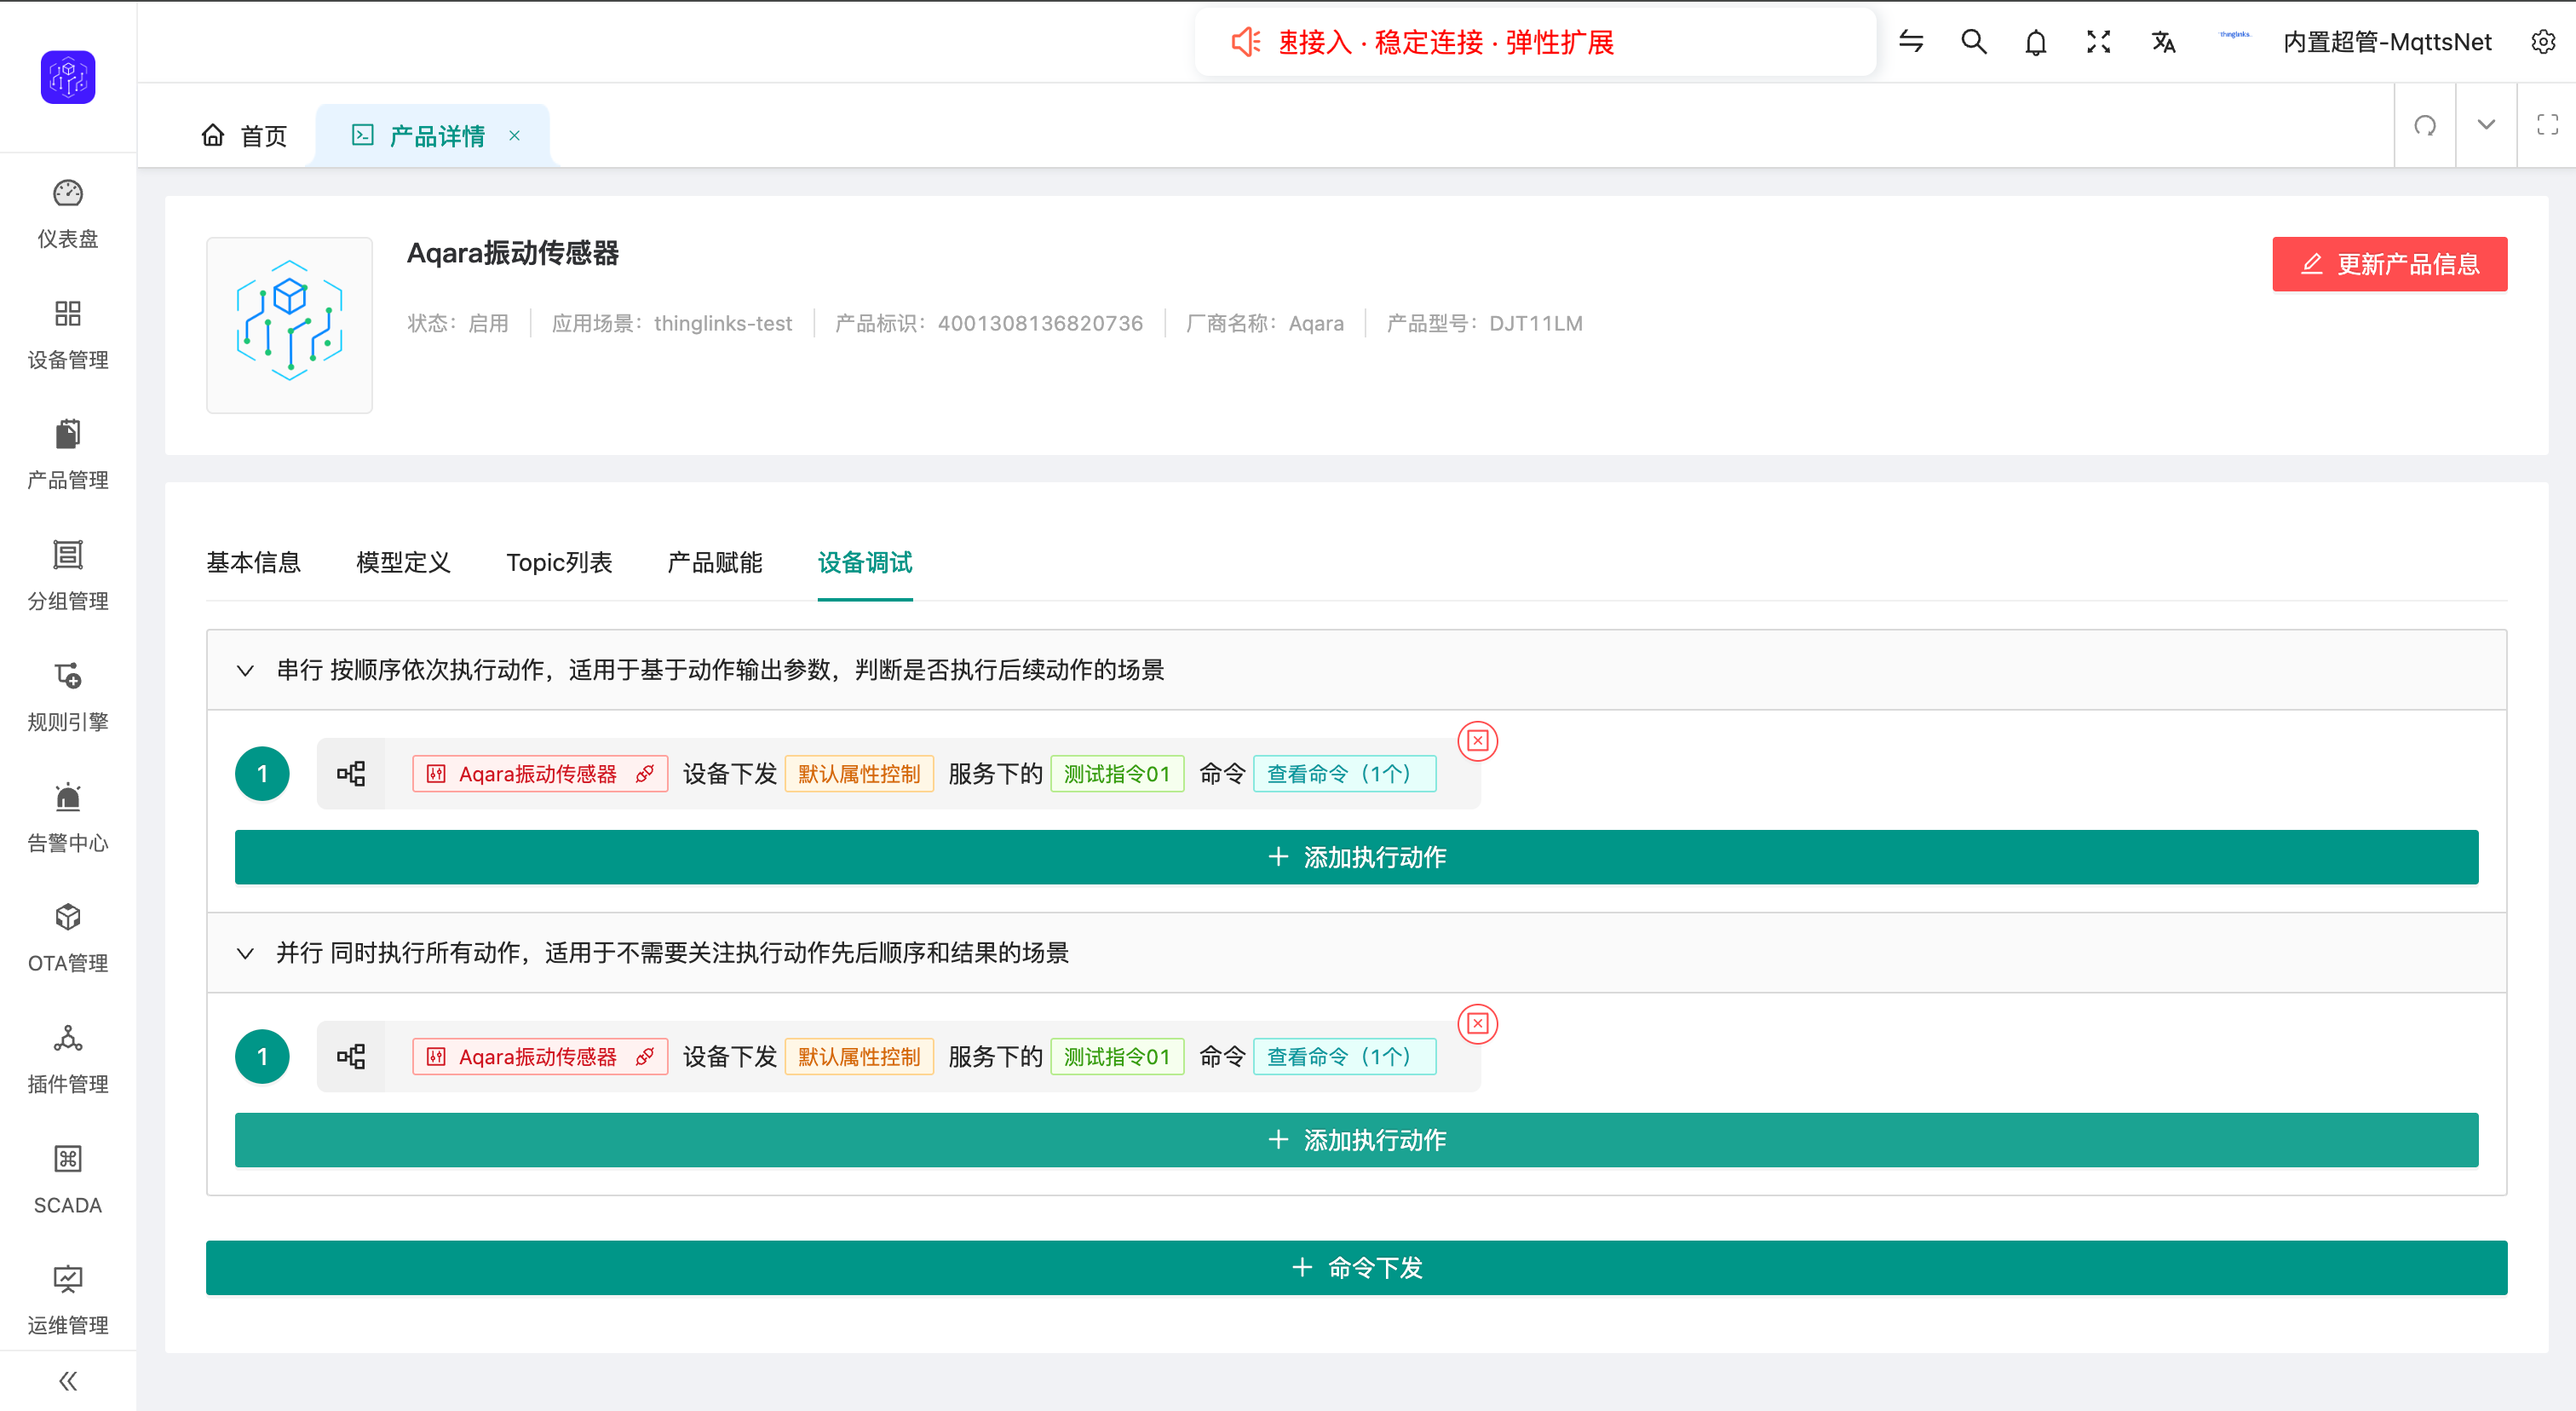The width and height of the screenshot is (2576, 1411).
Task: Open 规则引擎 in the sidebar
Action: pyautogui.click(x=68, y=696)
